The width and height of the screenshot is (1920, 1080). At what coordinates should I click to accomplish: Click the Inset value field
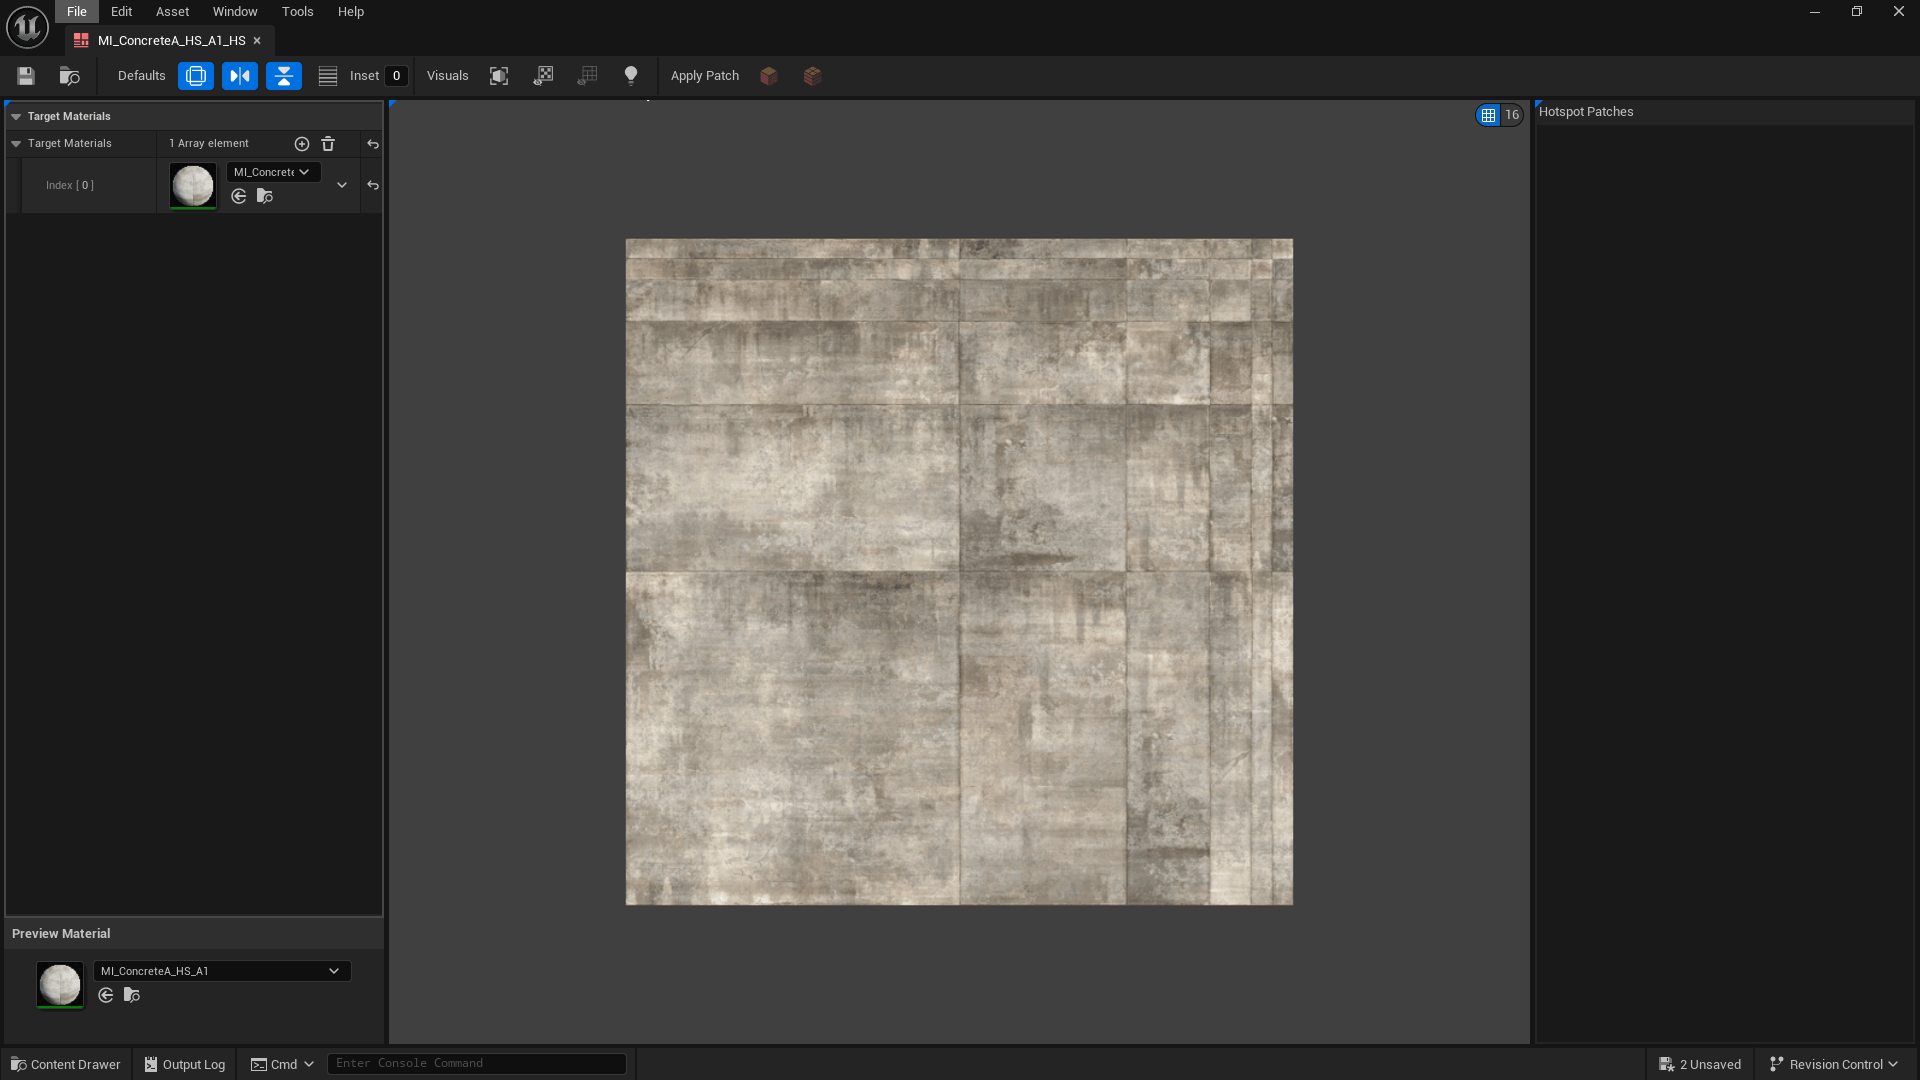pyautogui.click(x=396, y=76)
